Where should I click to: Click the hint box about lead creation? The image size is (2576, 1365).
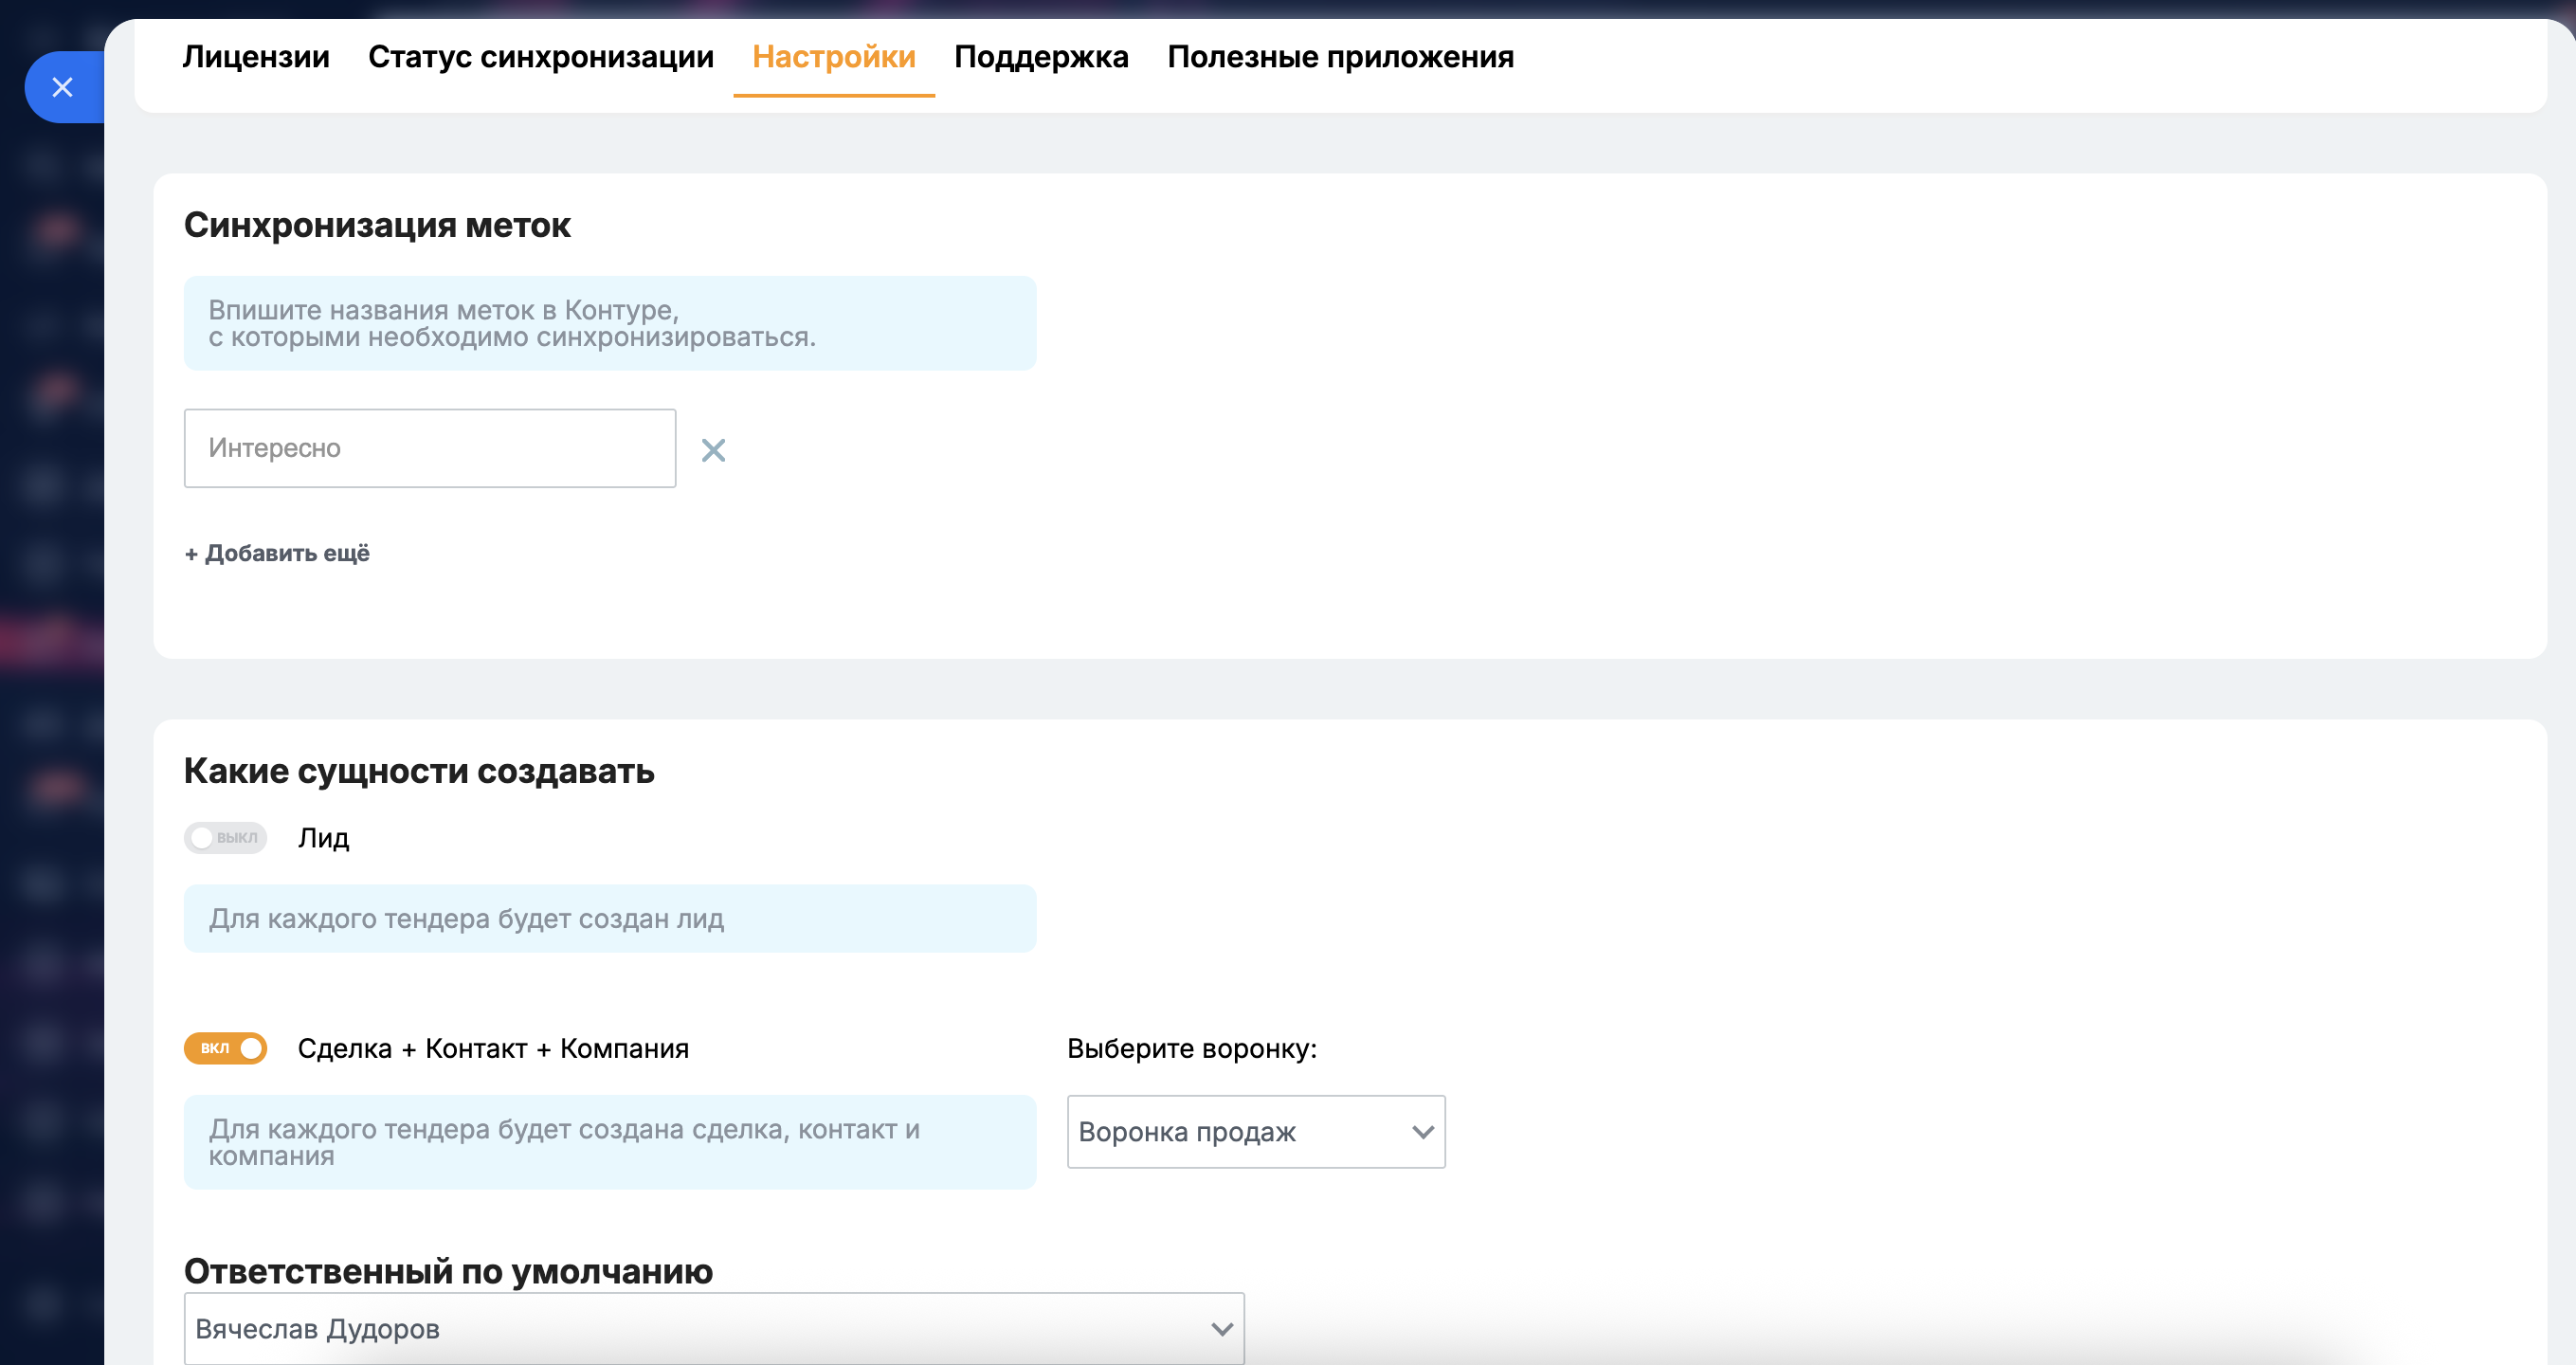(608, 918)
